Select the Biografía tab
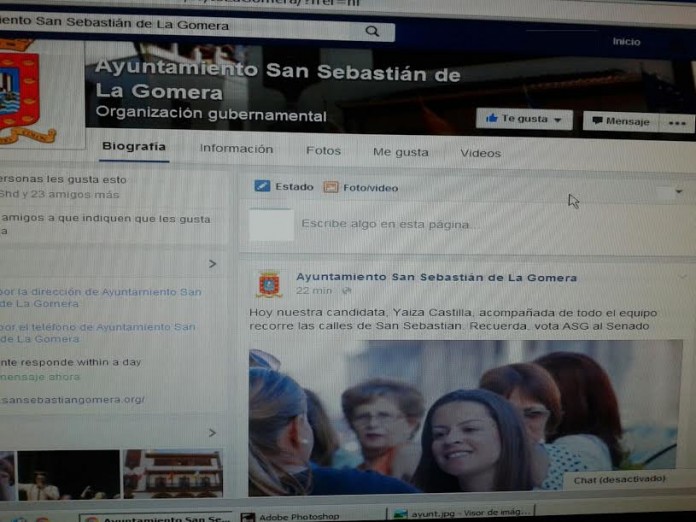 (134, 146)
